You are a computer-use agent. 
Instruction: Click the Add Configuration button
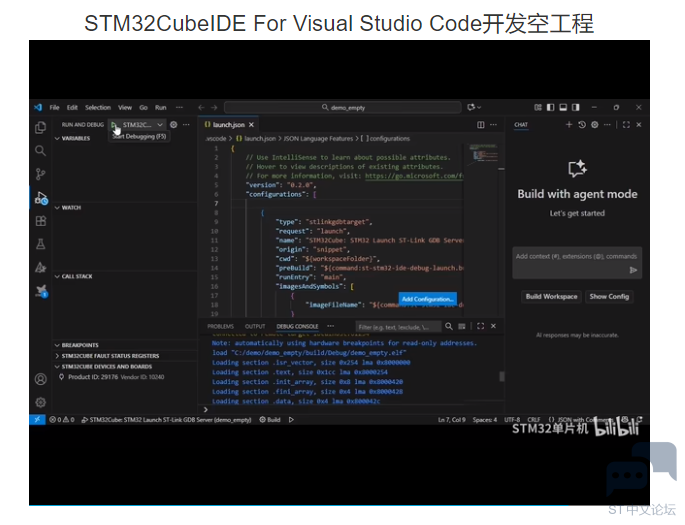point(427,299)
